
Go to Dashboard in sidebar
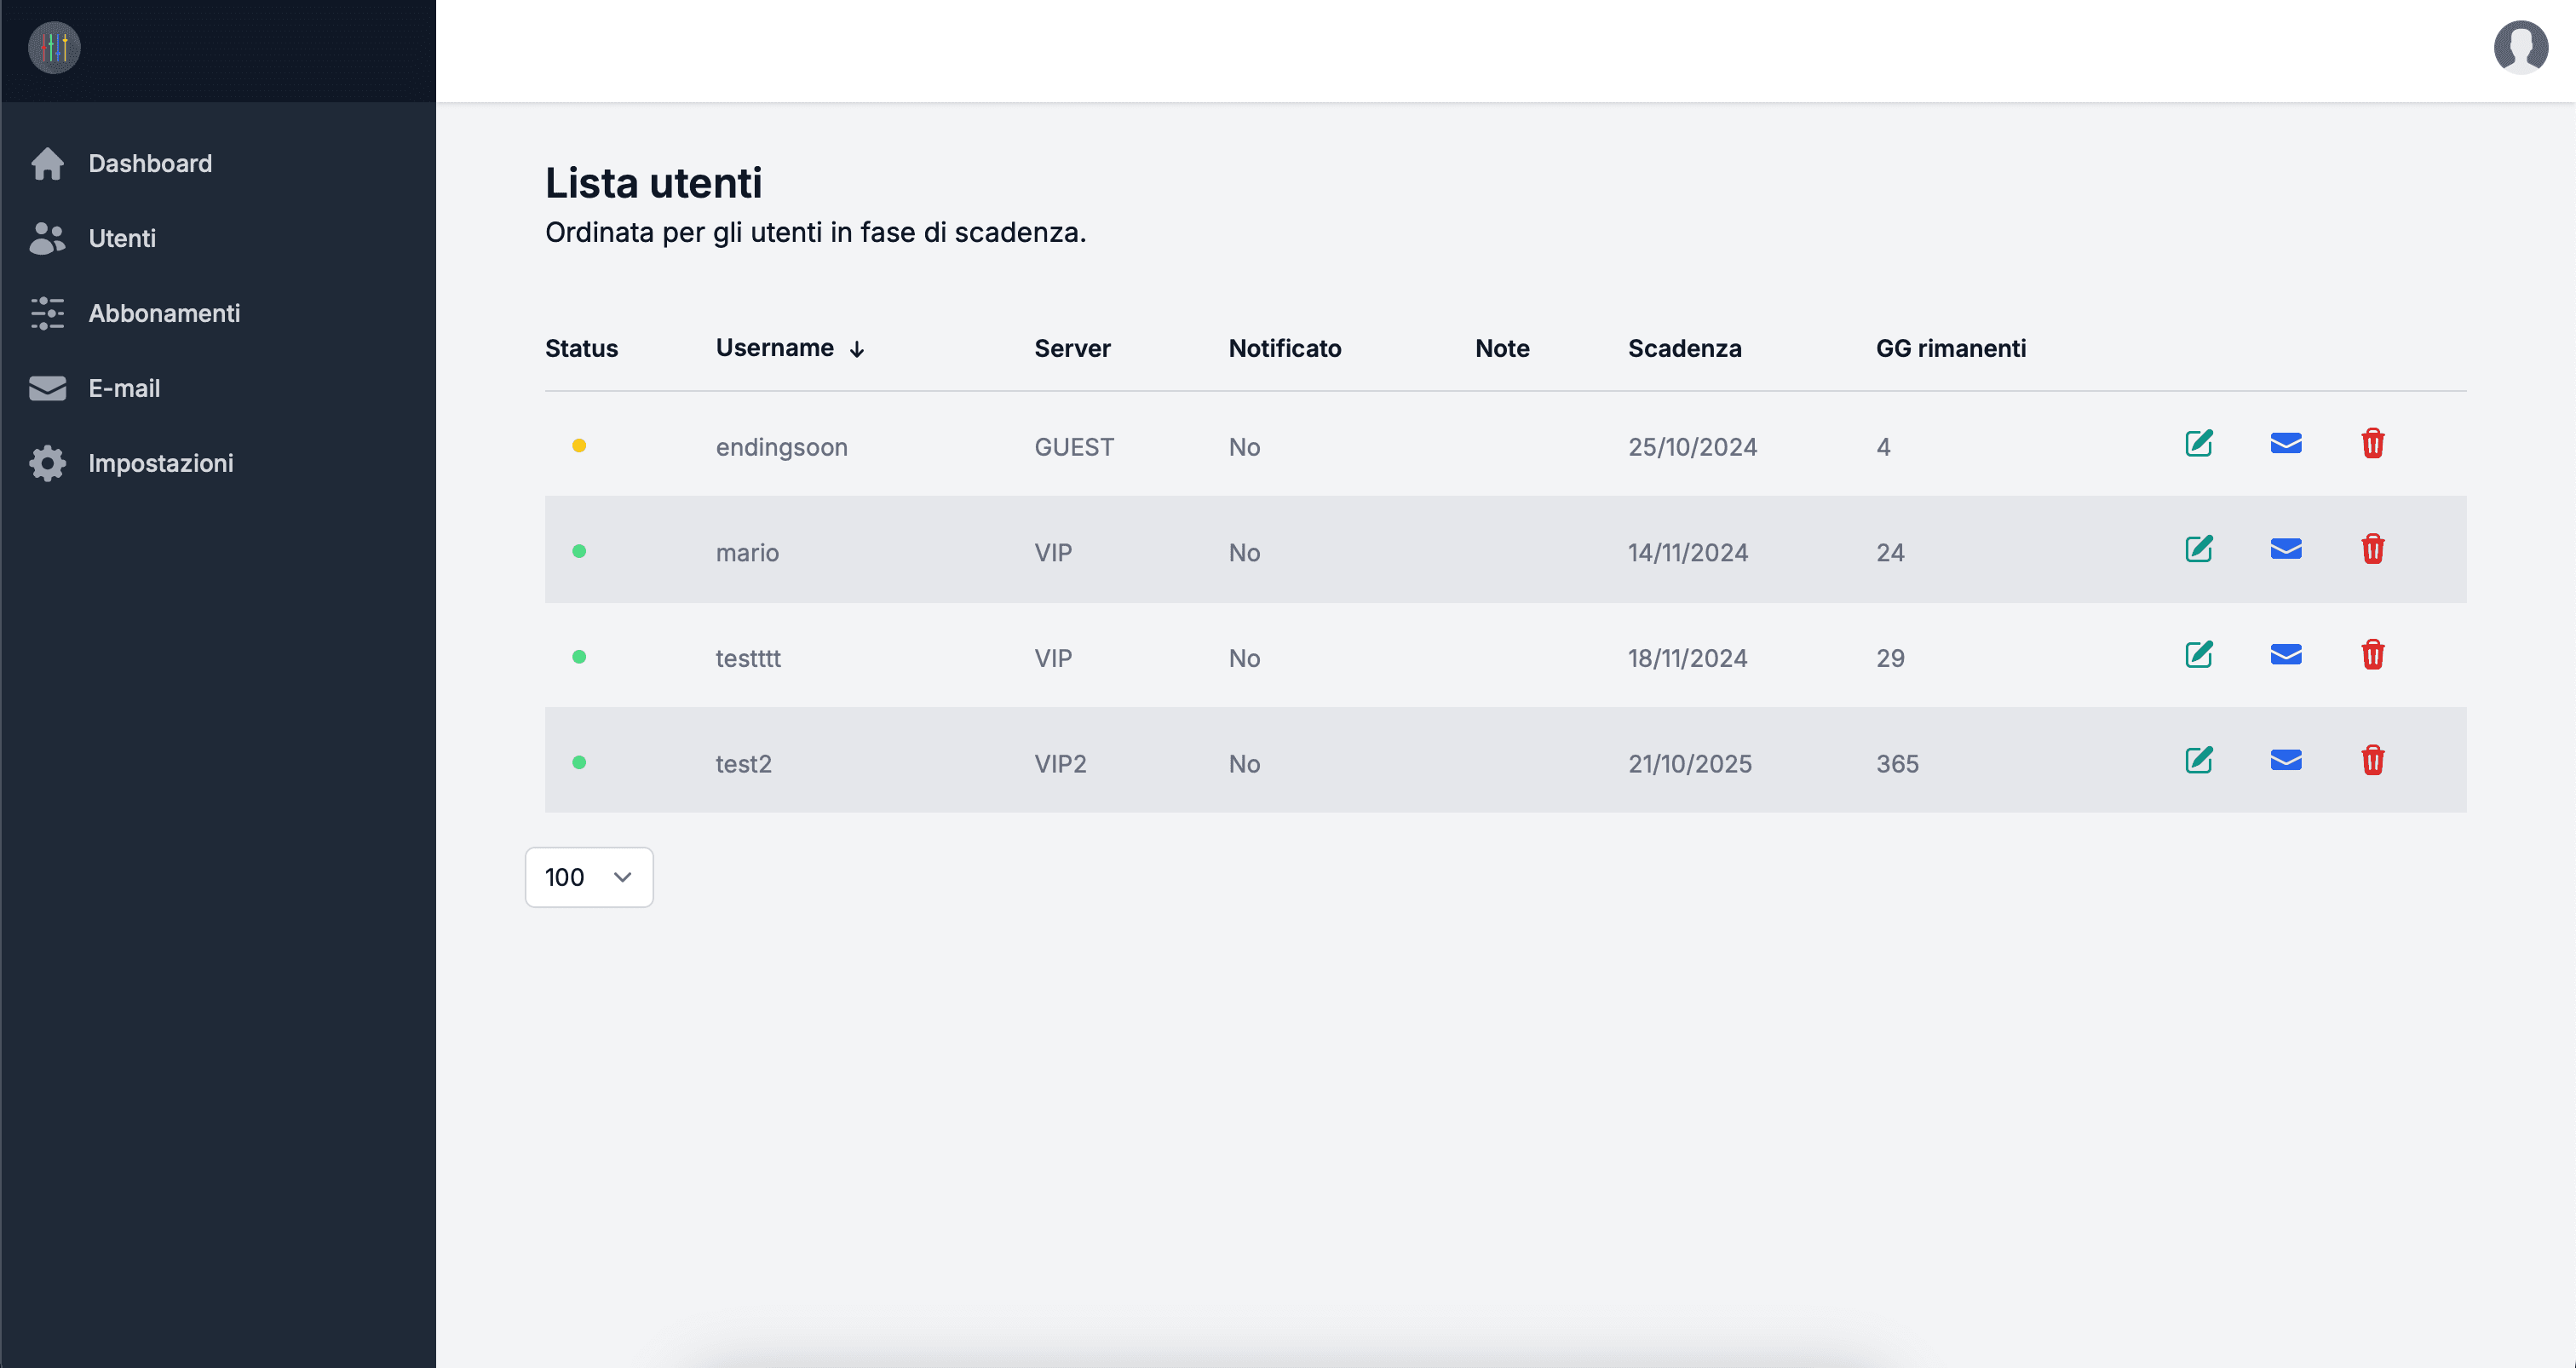tap(150, 163)
